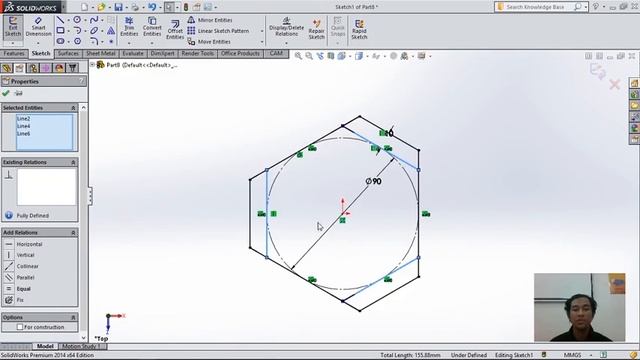The image size is (640, 360).
Task: Click the Convert Entities tool
Action: [152, 27]
